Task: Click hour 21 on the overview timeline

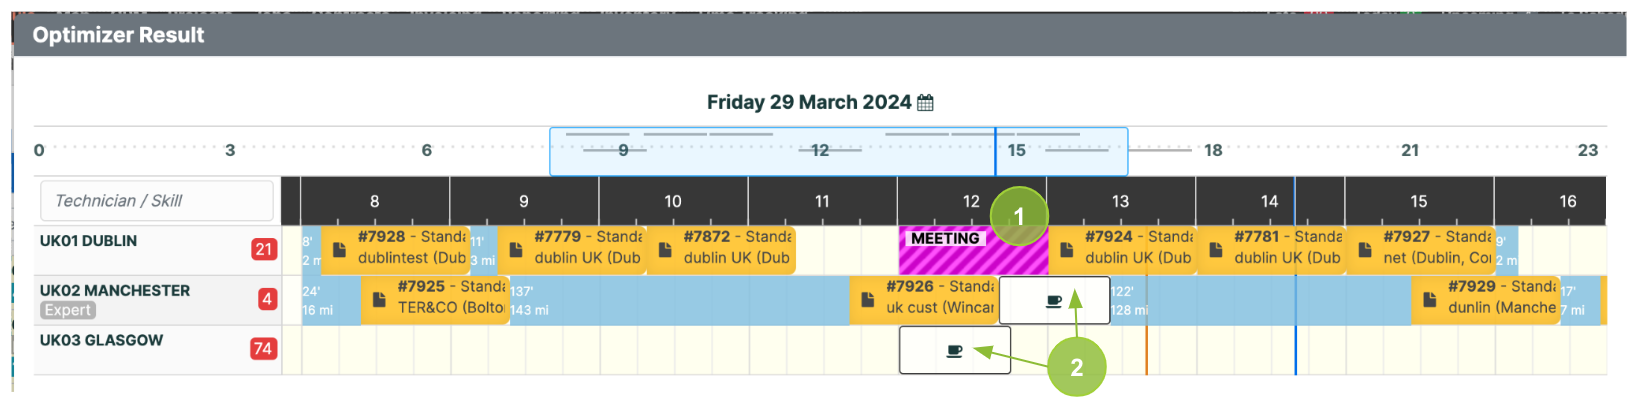Action: (x=1410, y=150)
